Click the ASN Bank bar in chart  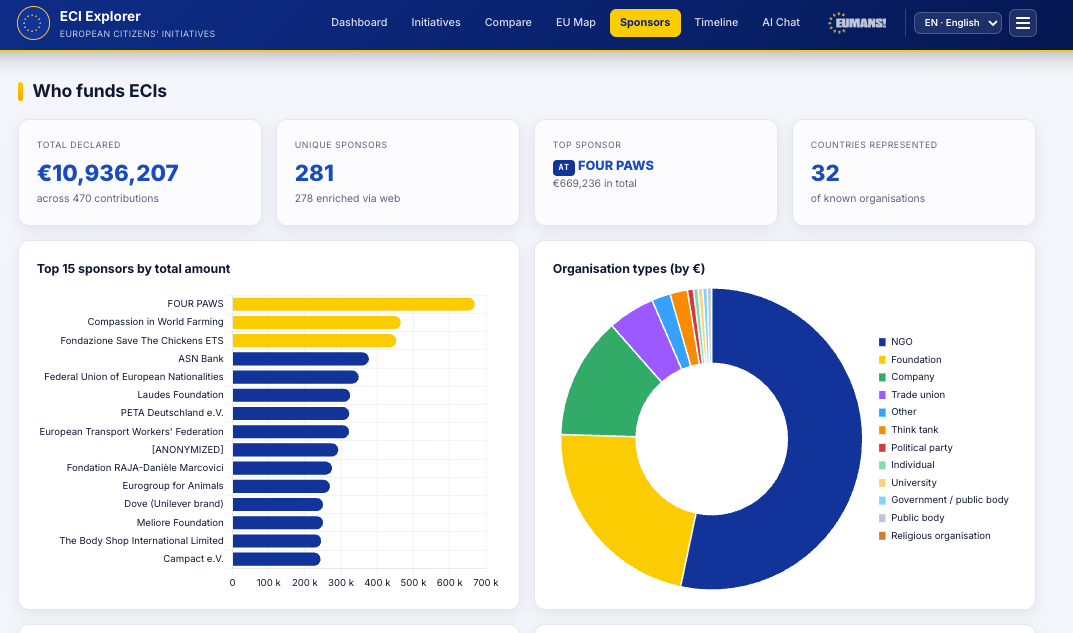click(300, 359)
